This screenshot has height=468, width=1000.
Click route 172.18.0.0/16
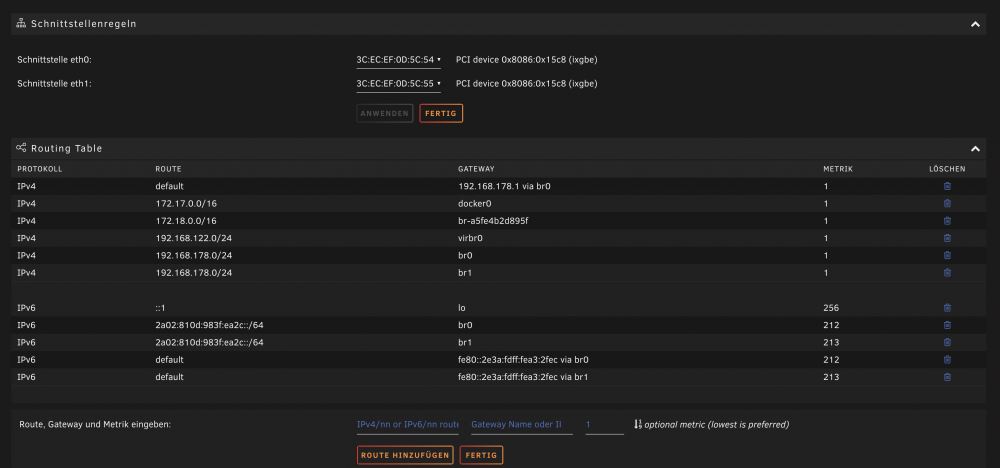(186, 221)
